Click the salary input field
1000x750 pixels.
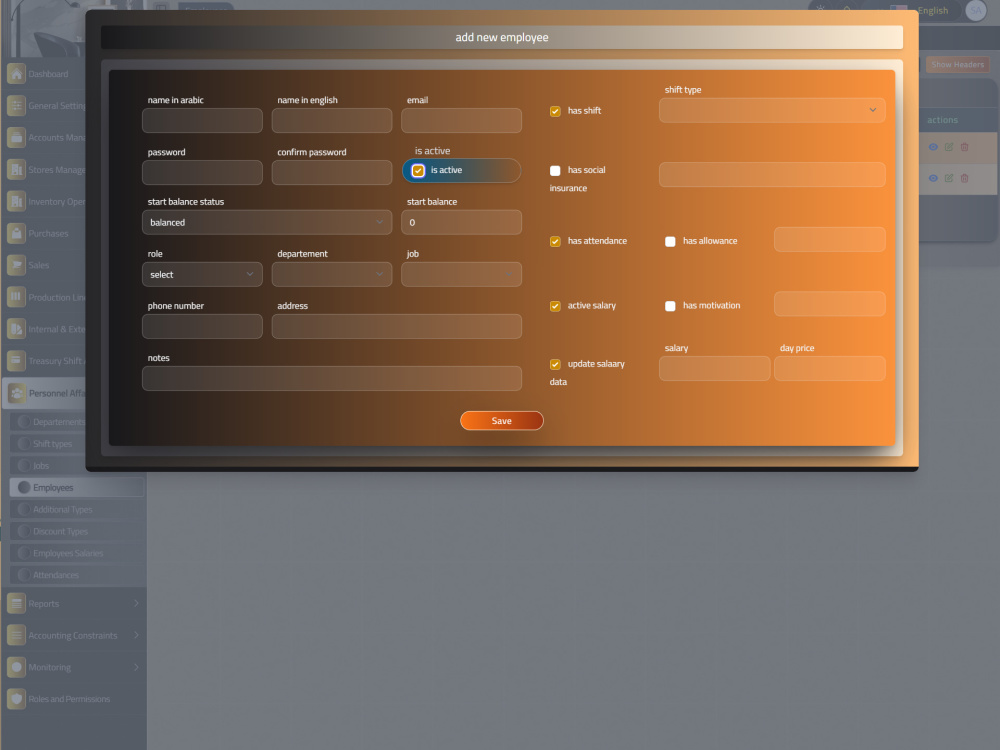pyautogui.click(x=714, y=369)
